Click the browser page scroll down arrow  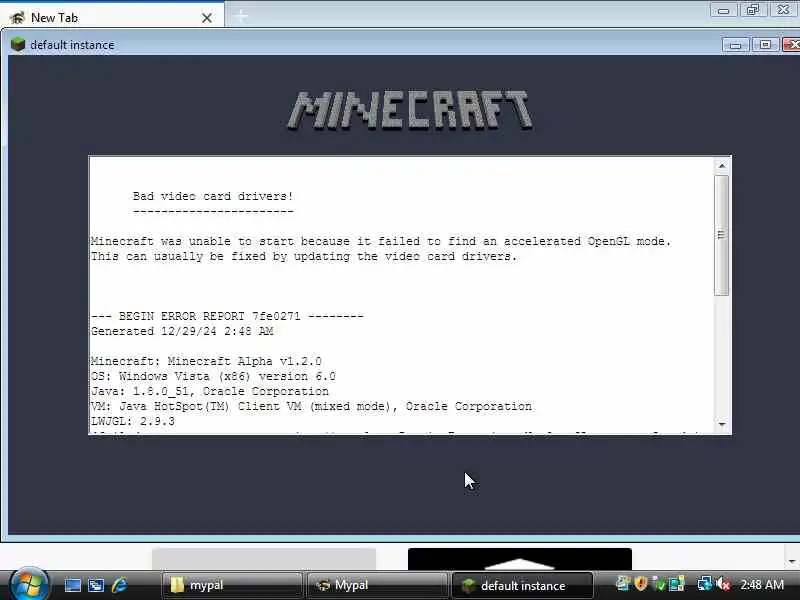pos(792,562)
